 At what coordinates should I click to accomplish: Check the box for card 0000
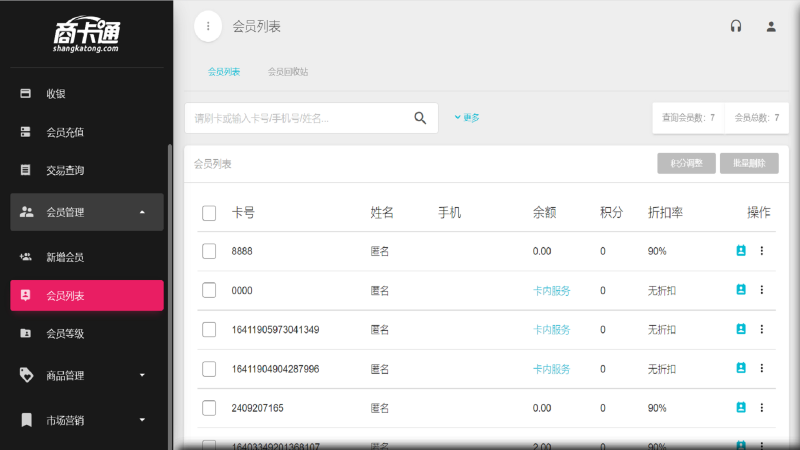(x=209, y=290)
